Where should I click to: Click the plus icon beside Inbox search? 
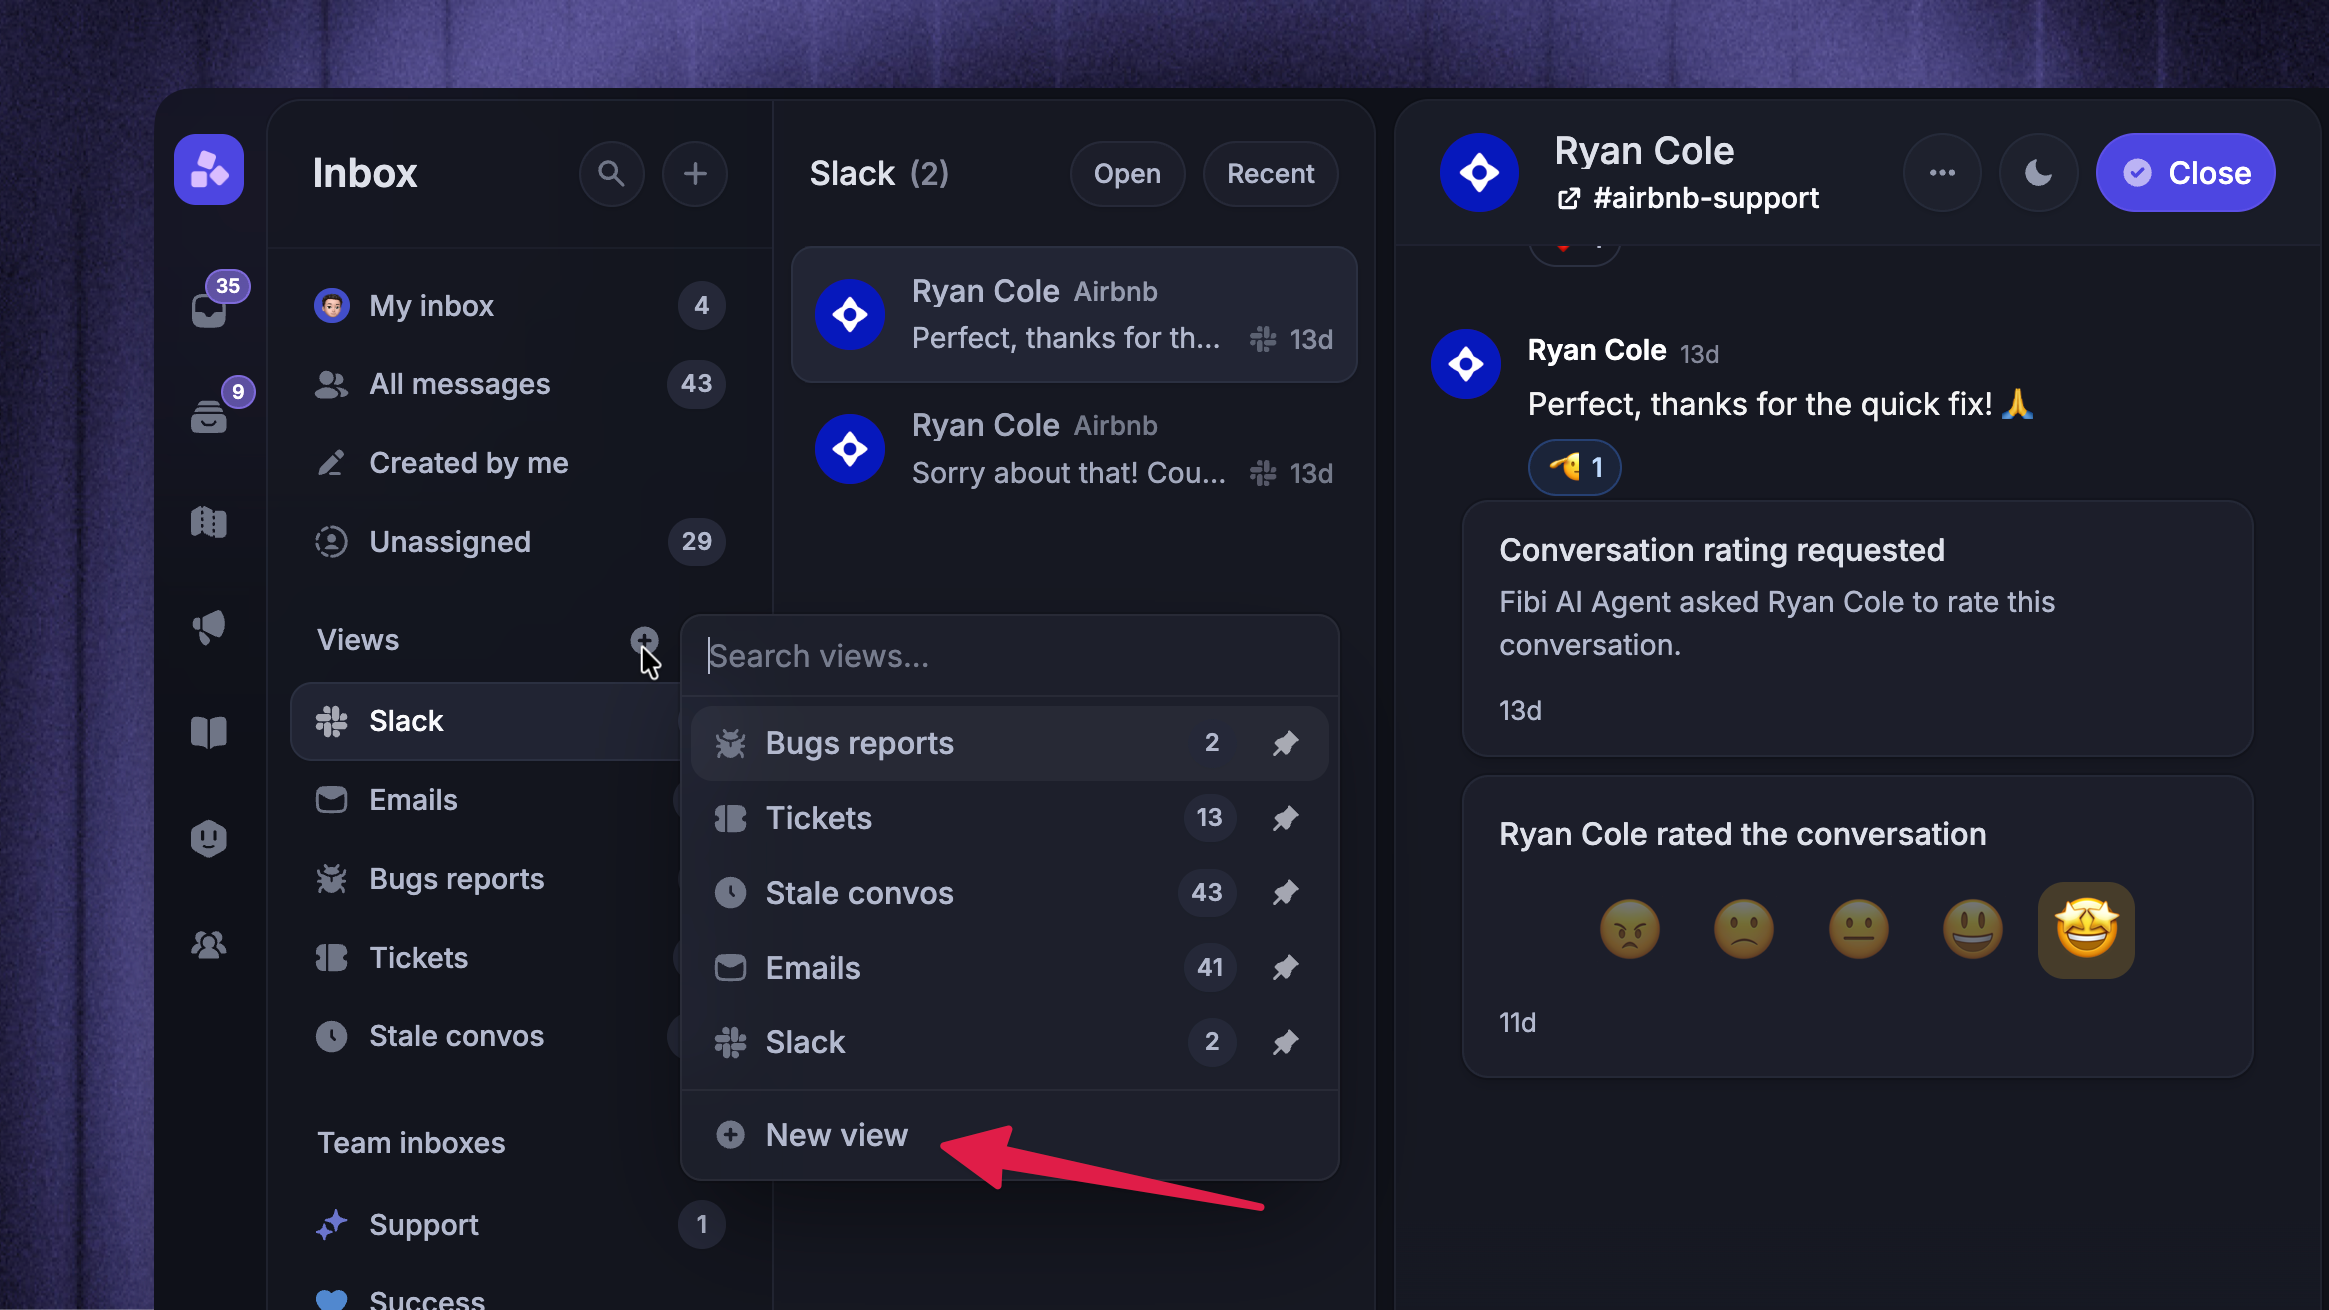[x=695, y=174]
